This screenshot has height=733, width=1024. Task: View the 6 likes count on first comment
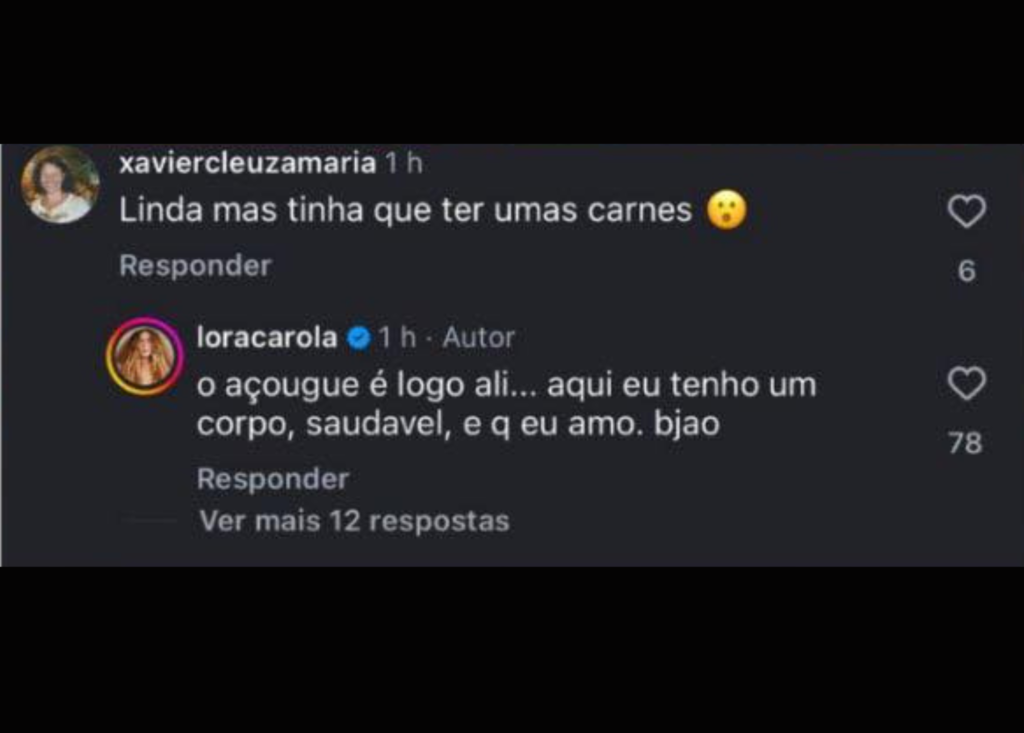pos(967,271)
